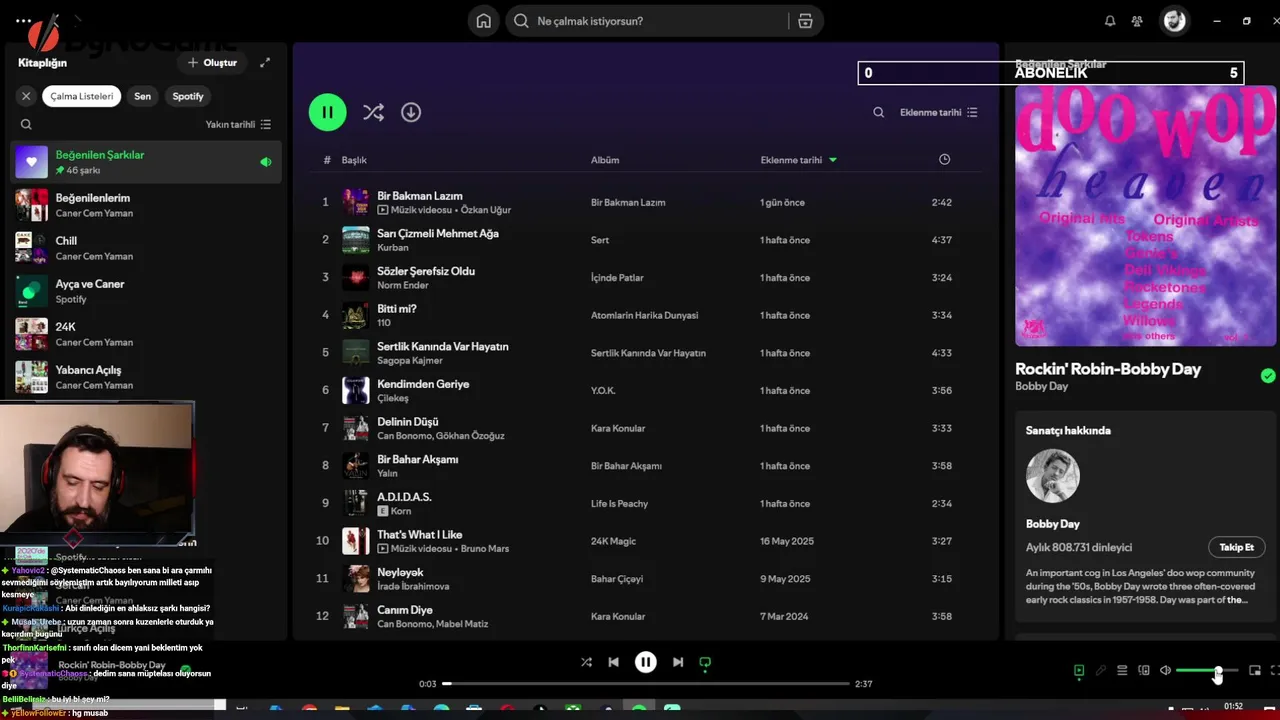1280x720 pixels.
Task: Open the play queue icon
Action: [x=1122, y=671]
